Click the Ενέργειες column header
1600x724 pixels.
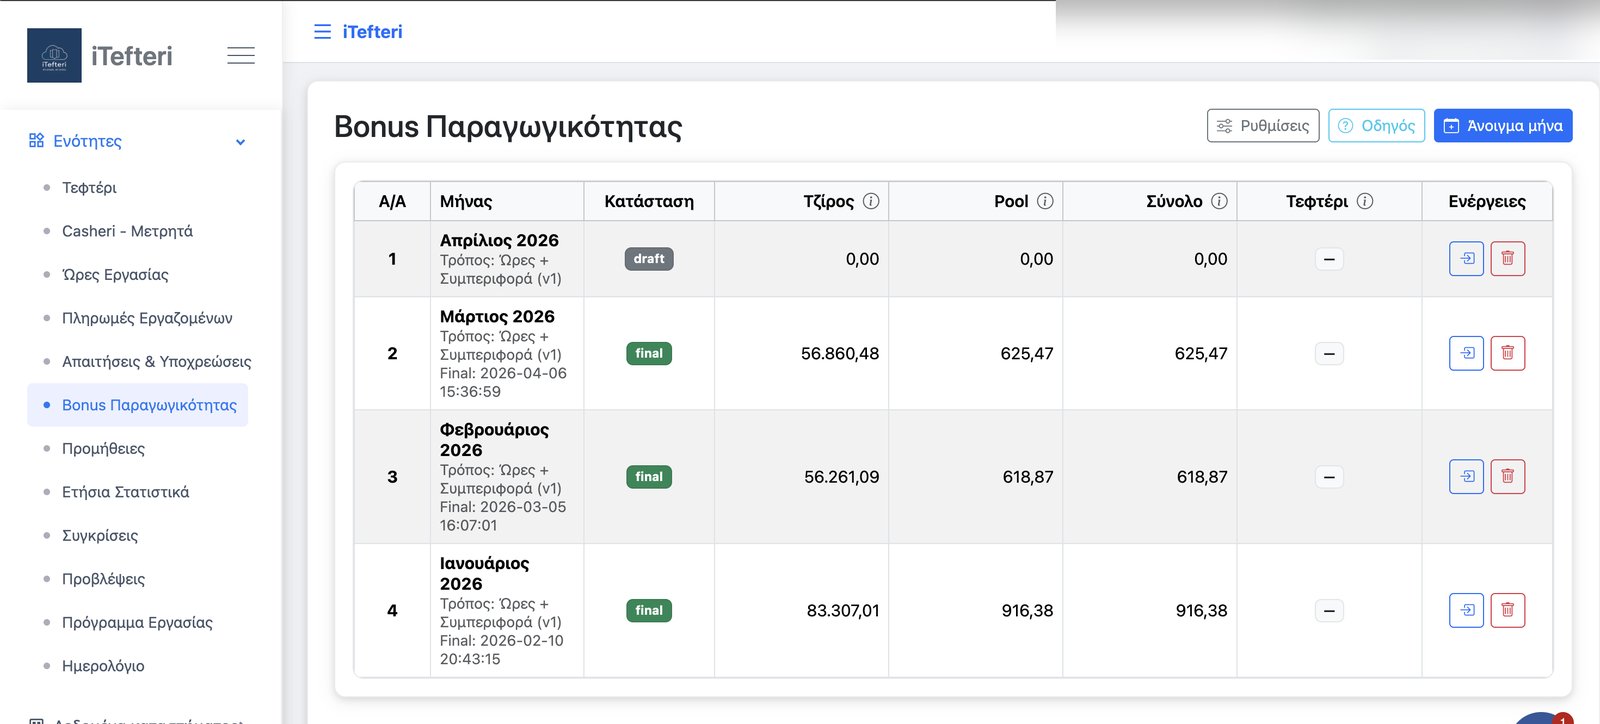(1487, 201)
